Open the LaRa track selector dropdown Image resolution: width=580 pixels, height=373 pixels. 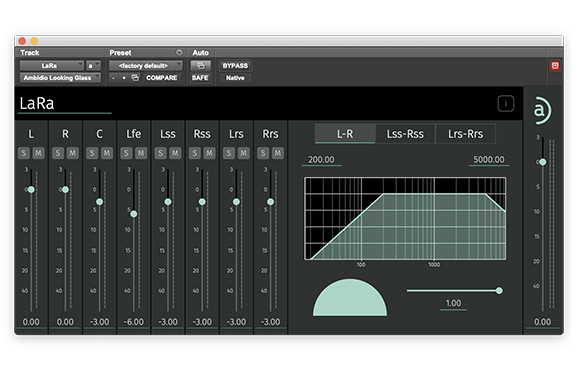point(52,65)
